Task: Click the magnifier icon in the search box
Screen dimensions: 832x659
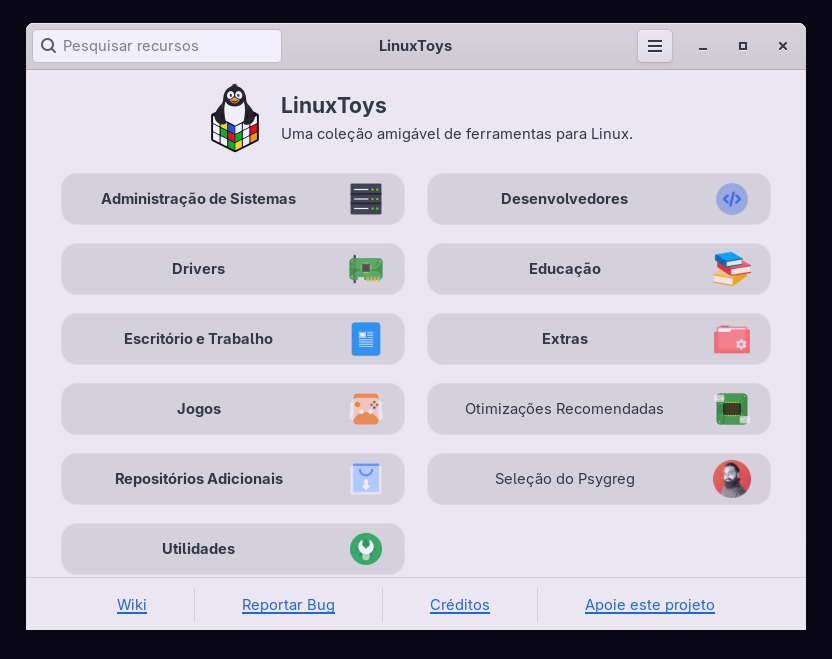Action: (x=48, y=46)
